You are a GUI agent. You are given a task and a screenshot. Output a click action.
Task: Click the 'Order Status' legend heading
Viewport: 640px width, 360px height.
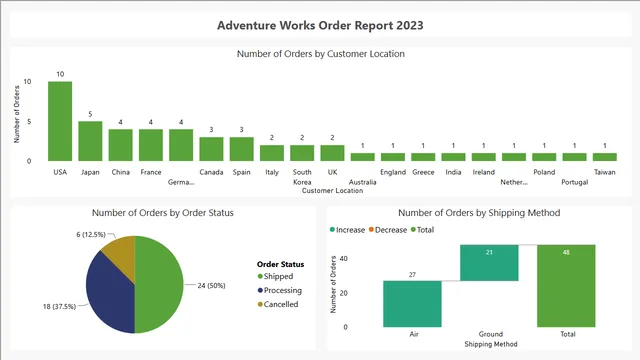[280, 264]
